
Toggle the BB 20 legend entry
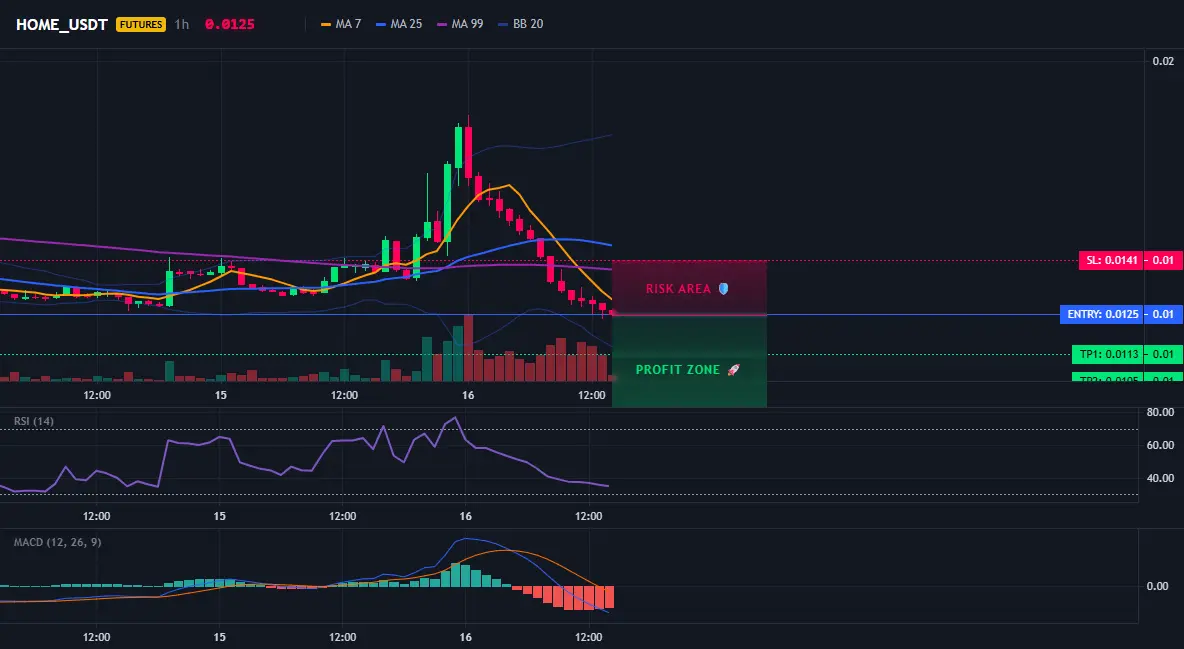click(521, 24)
